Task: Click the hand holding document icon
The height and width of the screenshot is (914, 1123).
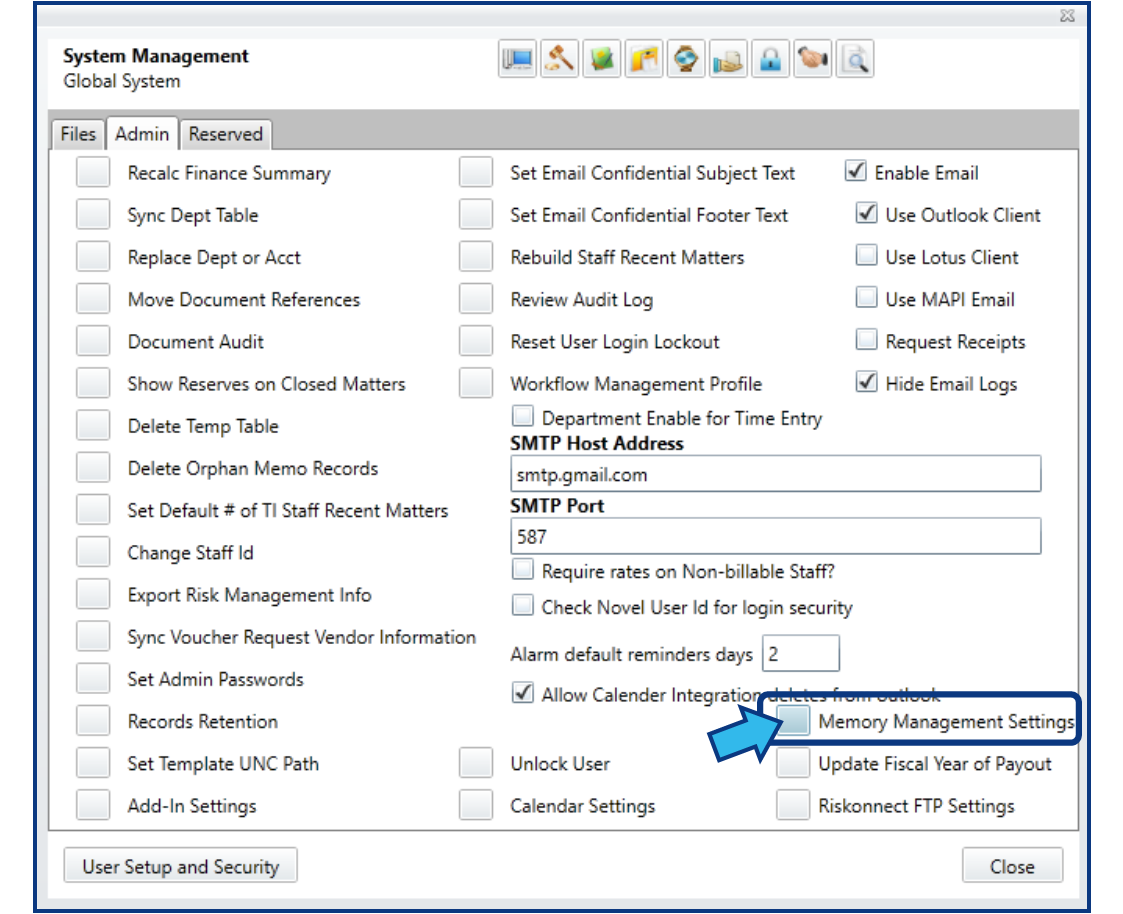Action: 728,60
